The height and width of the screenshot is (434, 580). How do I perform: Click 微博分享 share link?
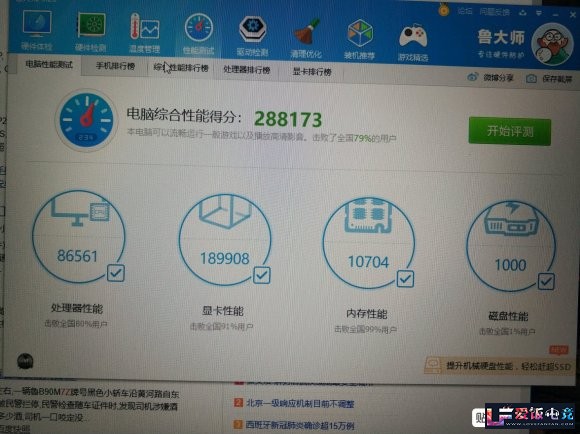pos(491,77)
